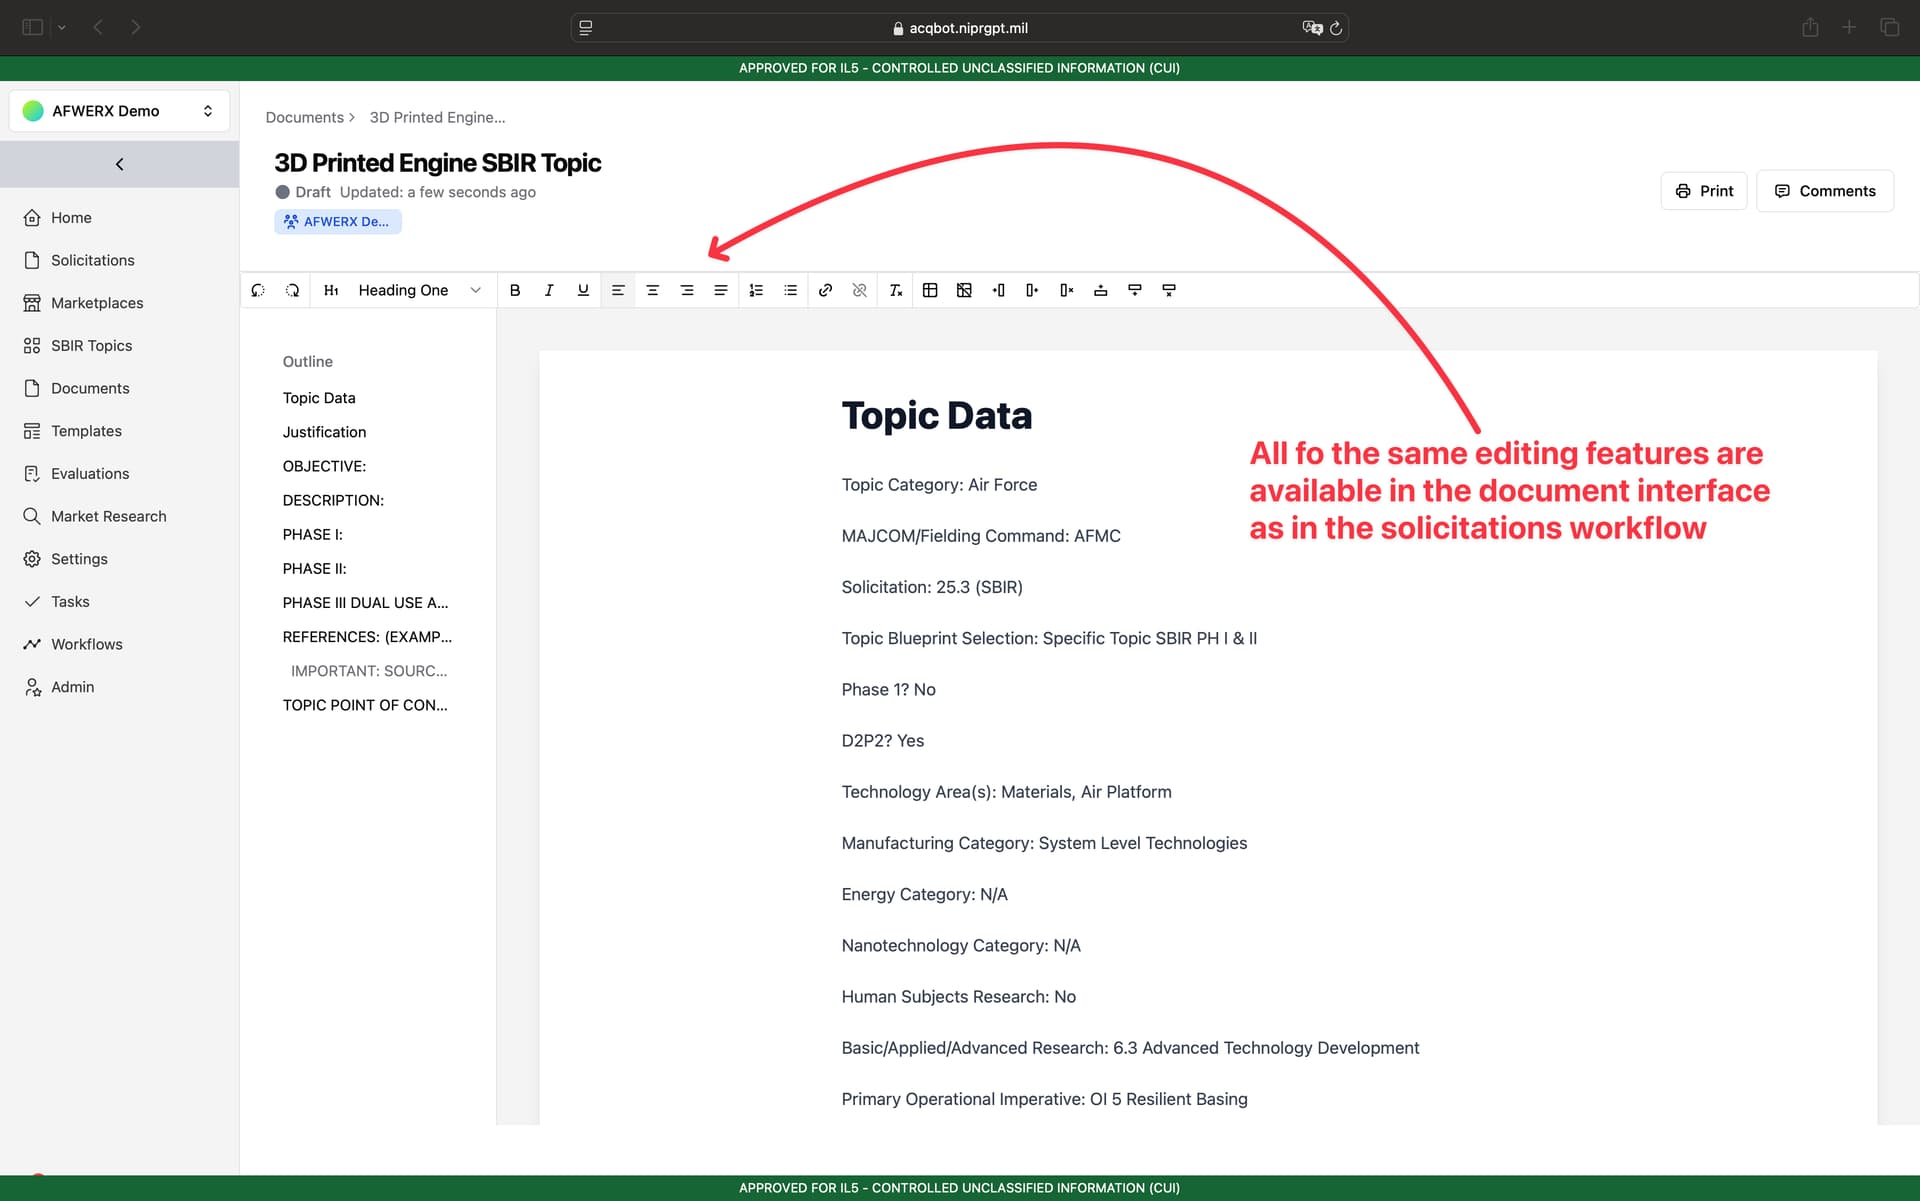Jump to PHASE III DUAL USE outline item

(365, 603)
